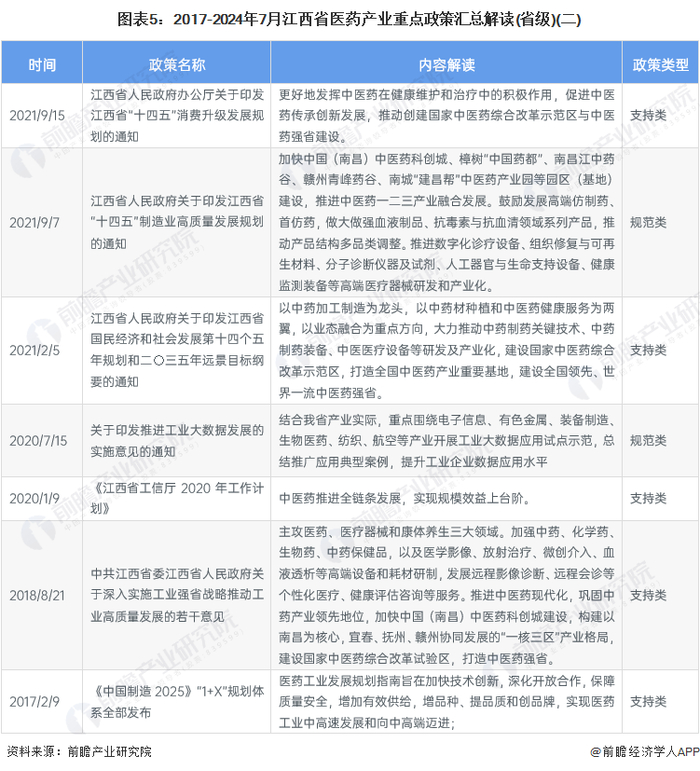This screenshot has width=700, height=771.
Task: Select the 内容解读 column header
Action: [x=446, y=64]
